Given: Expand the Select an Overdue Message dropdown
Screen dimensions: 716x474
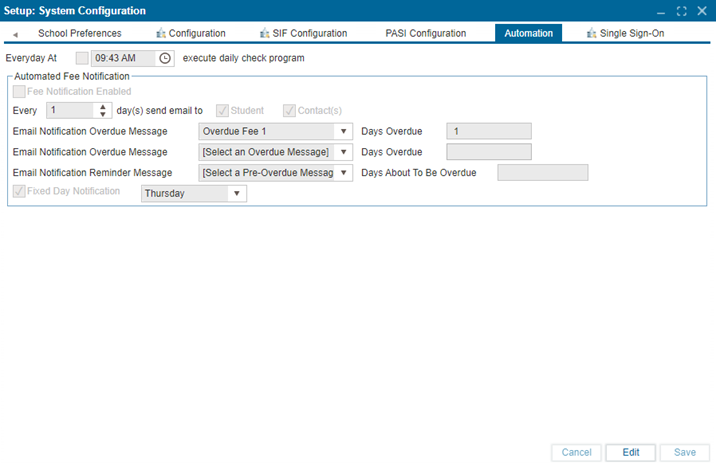Looking at the screenshot, I should pos(343,152).
